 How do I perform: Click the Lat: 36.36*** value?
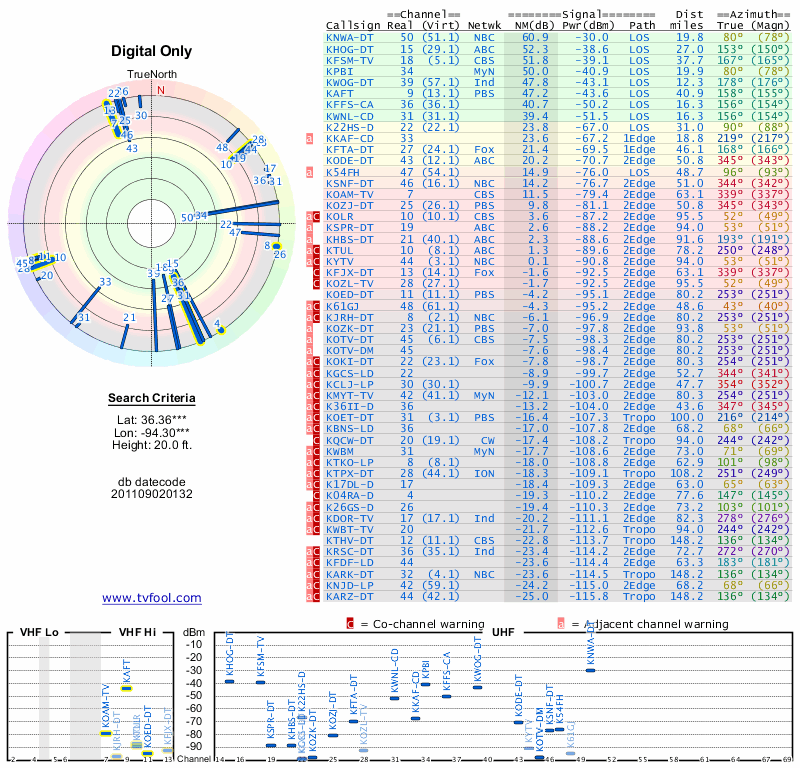[152, 420]
